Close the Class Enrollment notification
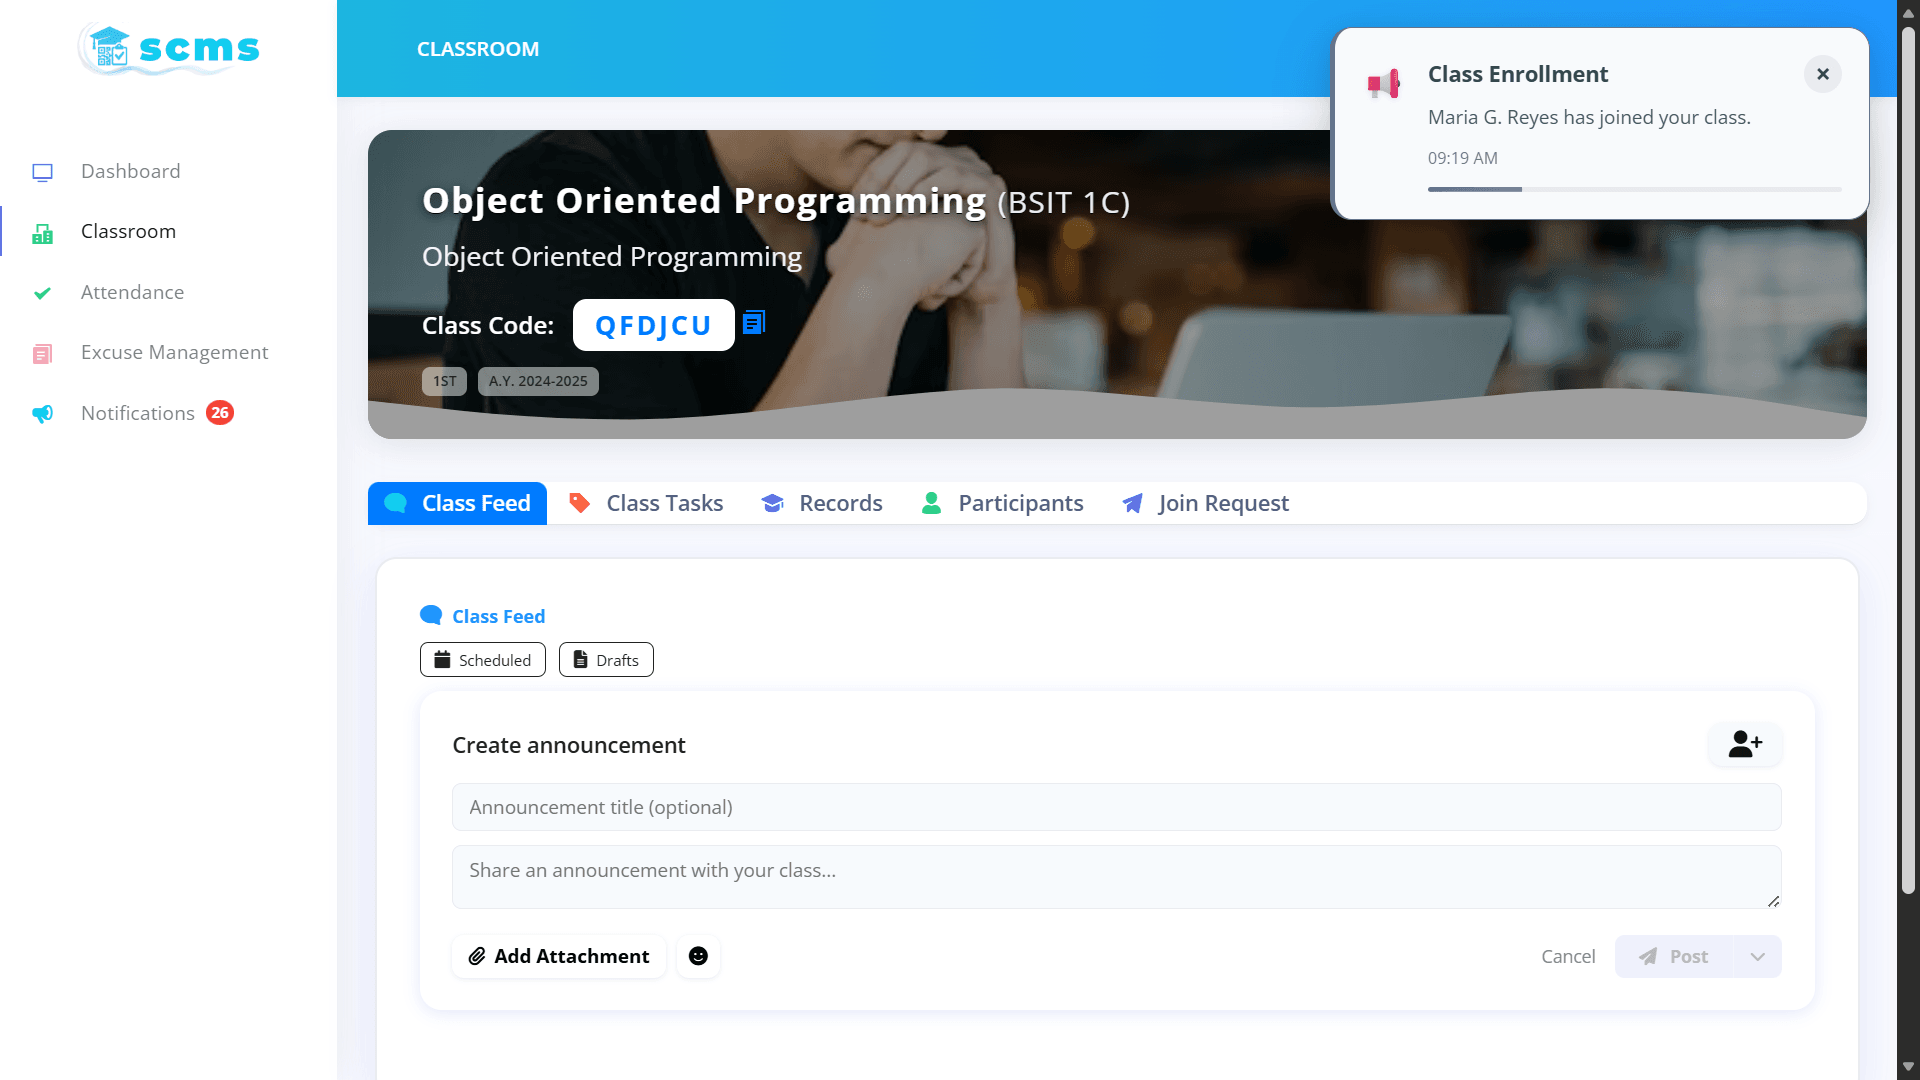1920x1080 pixels. [x=1822, y=74]
